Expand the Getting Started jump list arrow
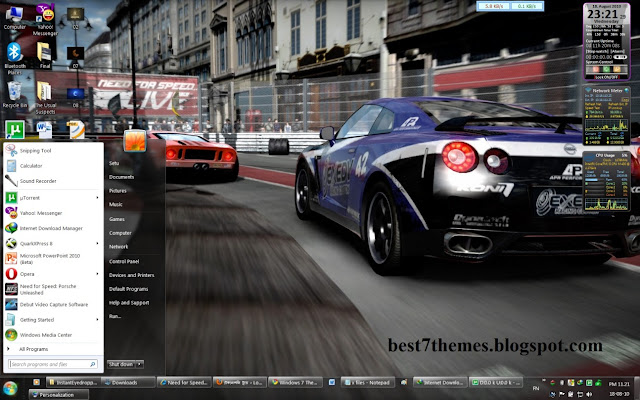Image resolution: width=640 pixels, height=400 pixels. [98, 320]
